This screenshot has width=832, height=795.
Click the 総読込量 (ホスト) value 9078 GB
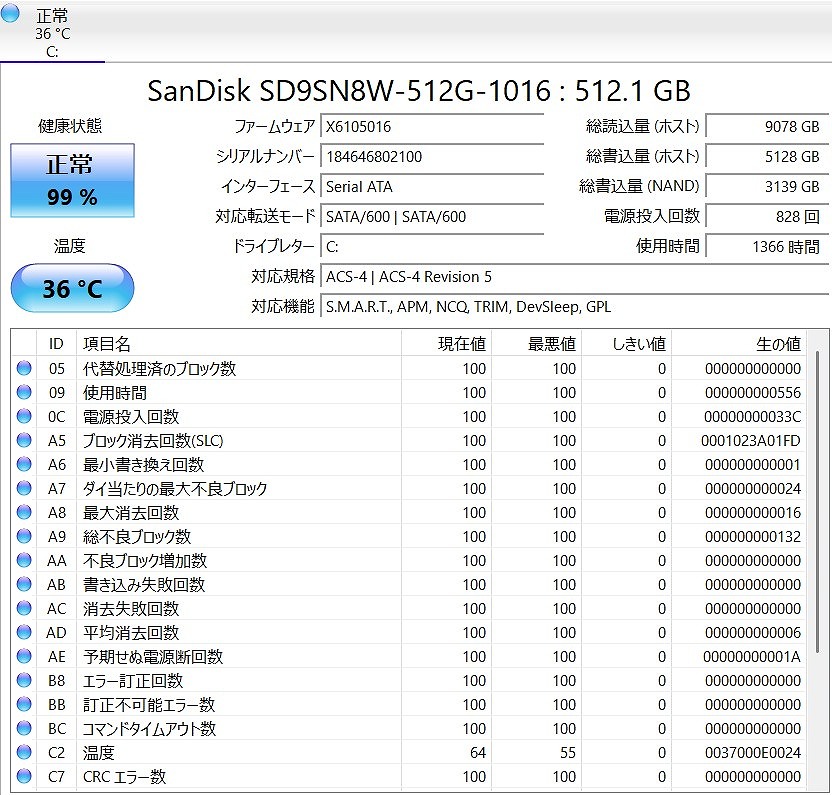coord(765,127)
